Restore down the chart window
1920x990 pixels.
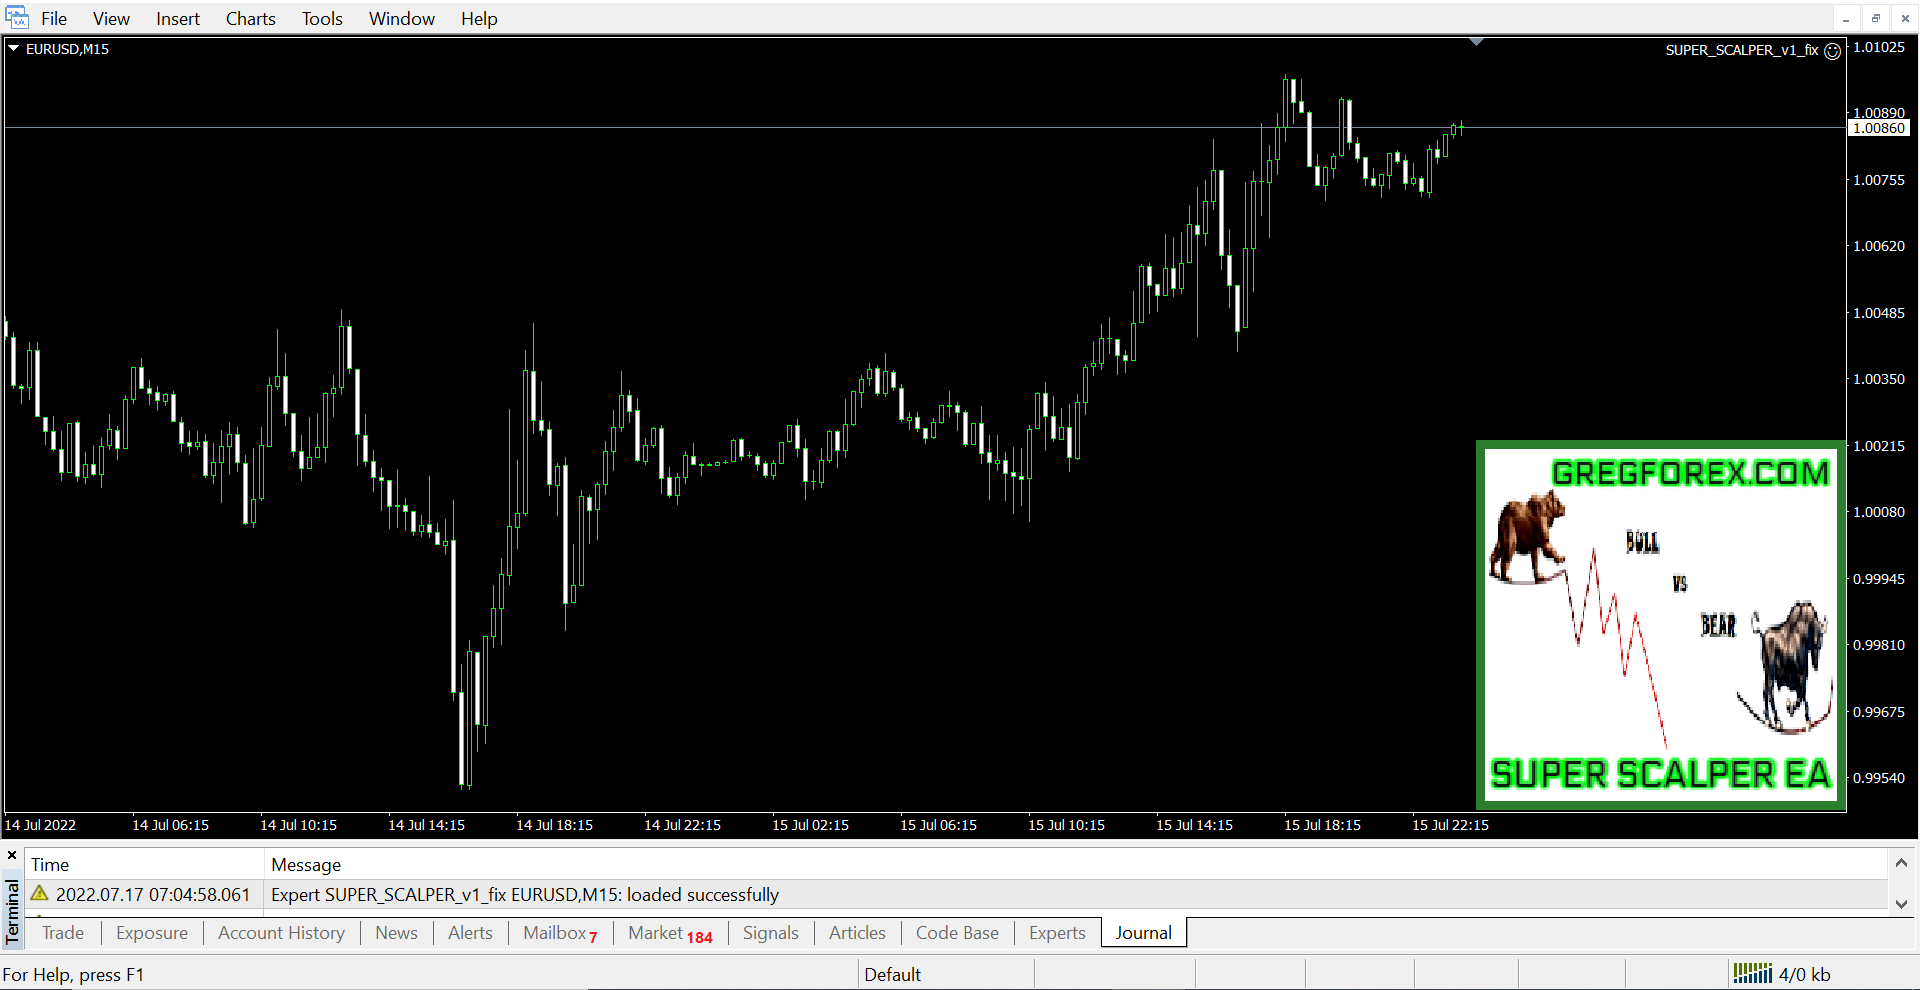(1875, 19)
